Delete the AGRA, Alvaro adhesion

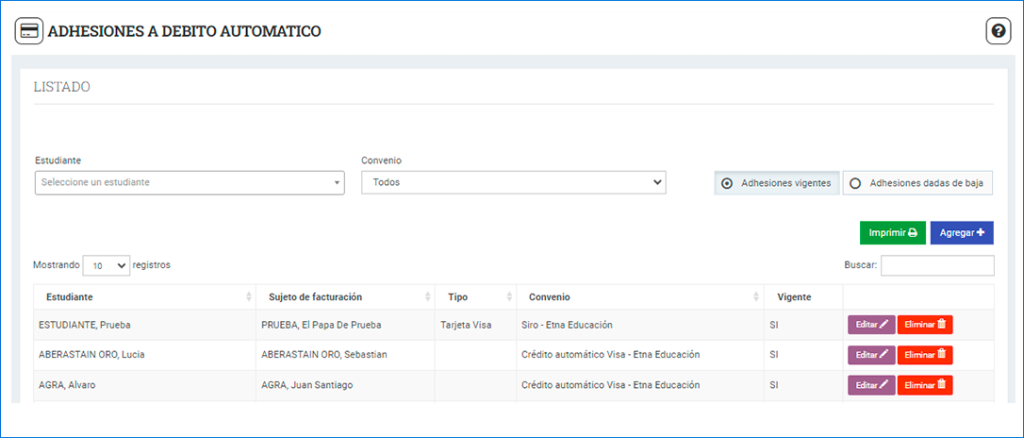924,385
